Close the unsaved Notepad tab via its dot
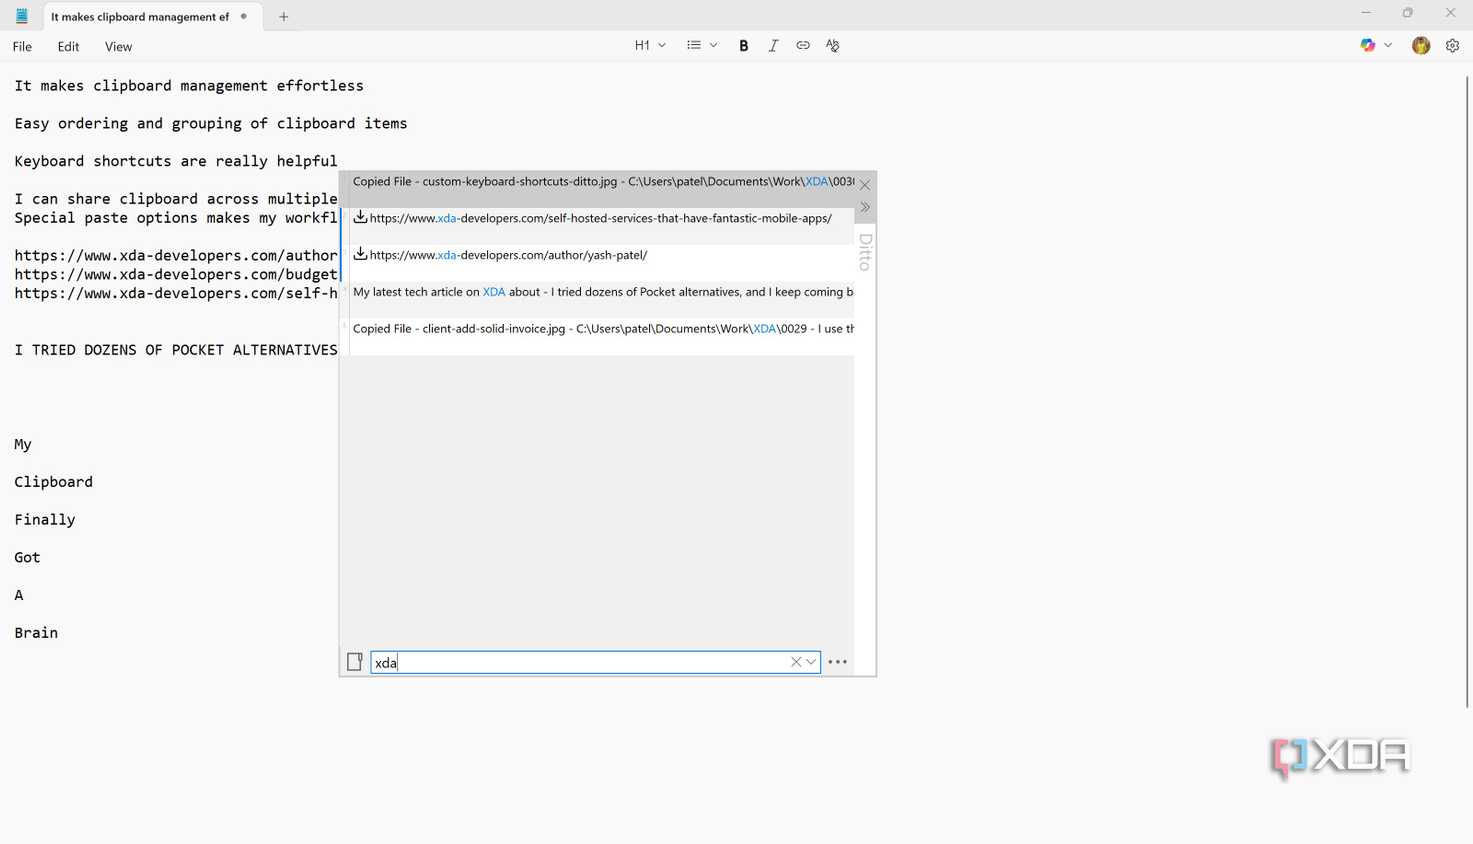Screen dimensions: 1473x844 [x=244, y=16]
